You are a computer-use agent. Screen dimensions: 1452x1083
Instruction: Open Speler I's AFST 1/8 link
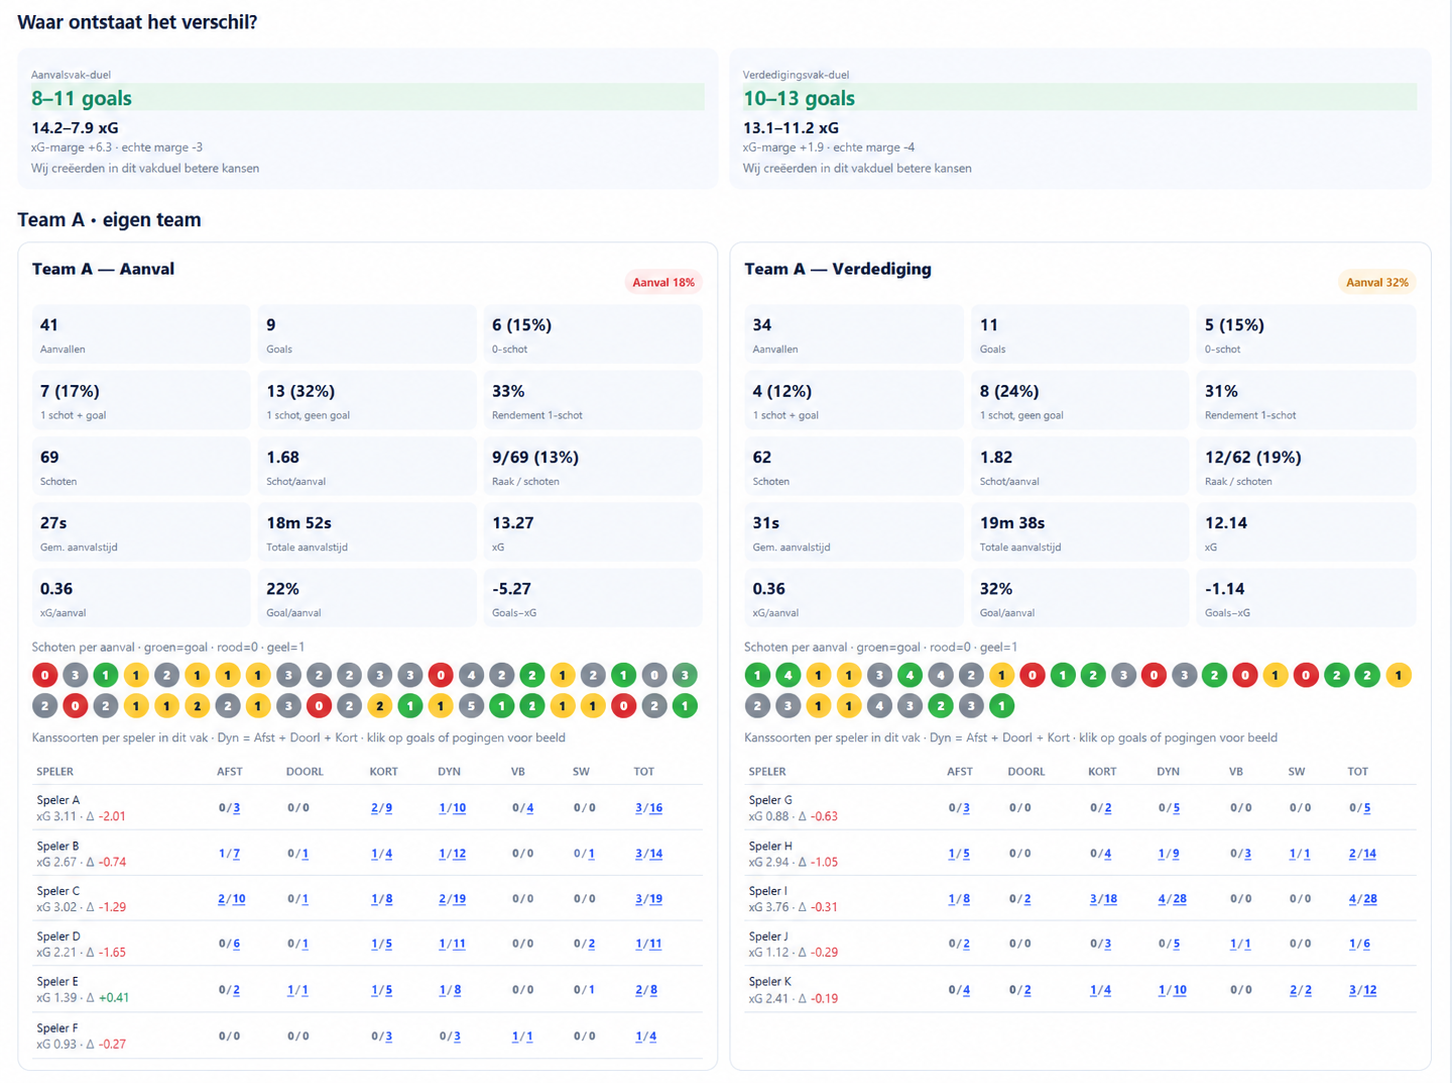(959, 899)
